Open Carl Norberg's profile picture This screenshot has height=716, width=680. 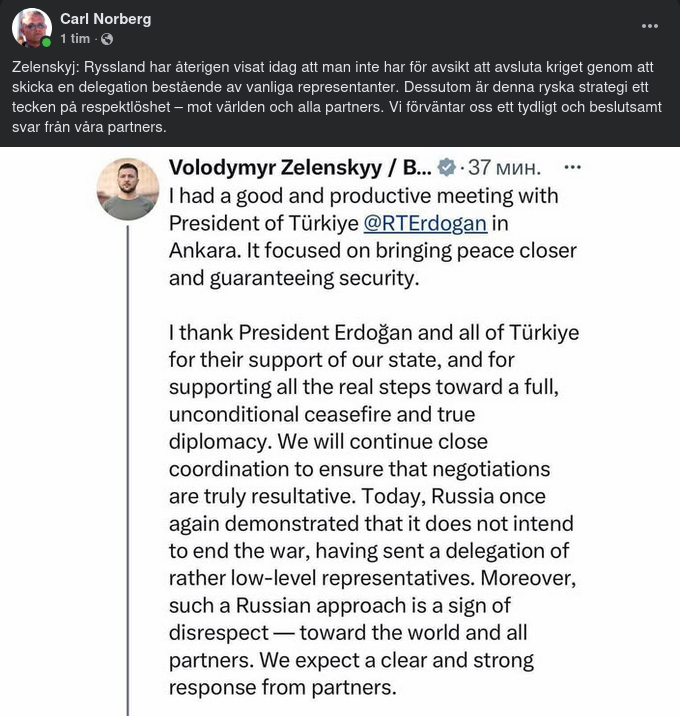tap(31, 28)
